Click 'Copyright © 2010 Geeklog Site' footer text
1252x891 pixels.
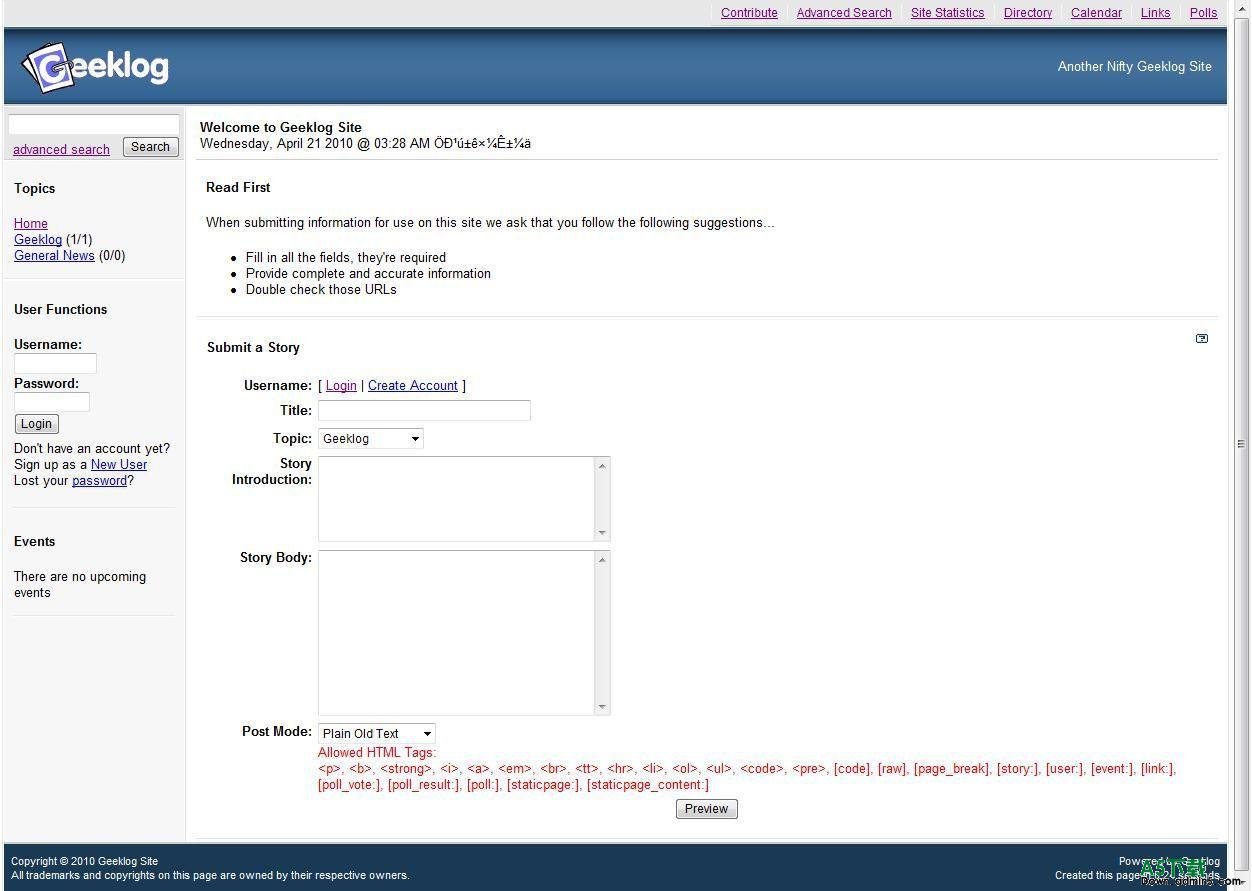pyautogui.click(x=85, y=861)
